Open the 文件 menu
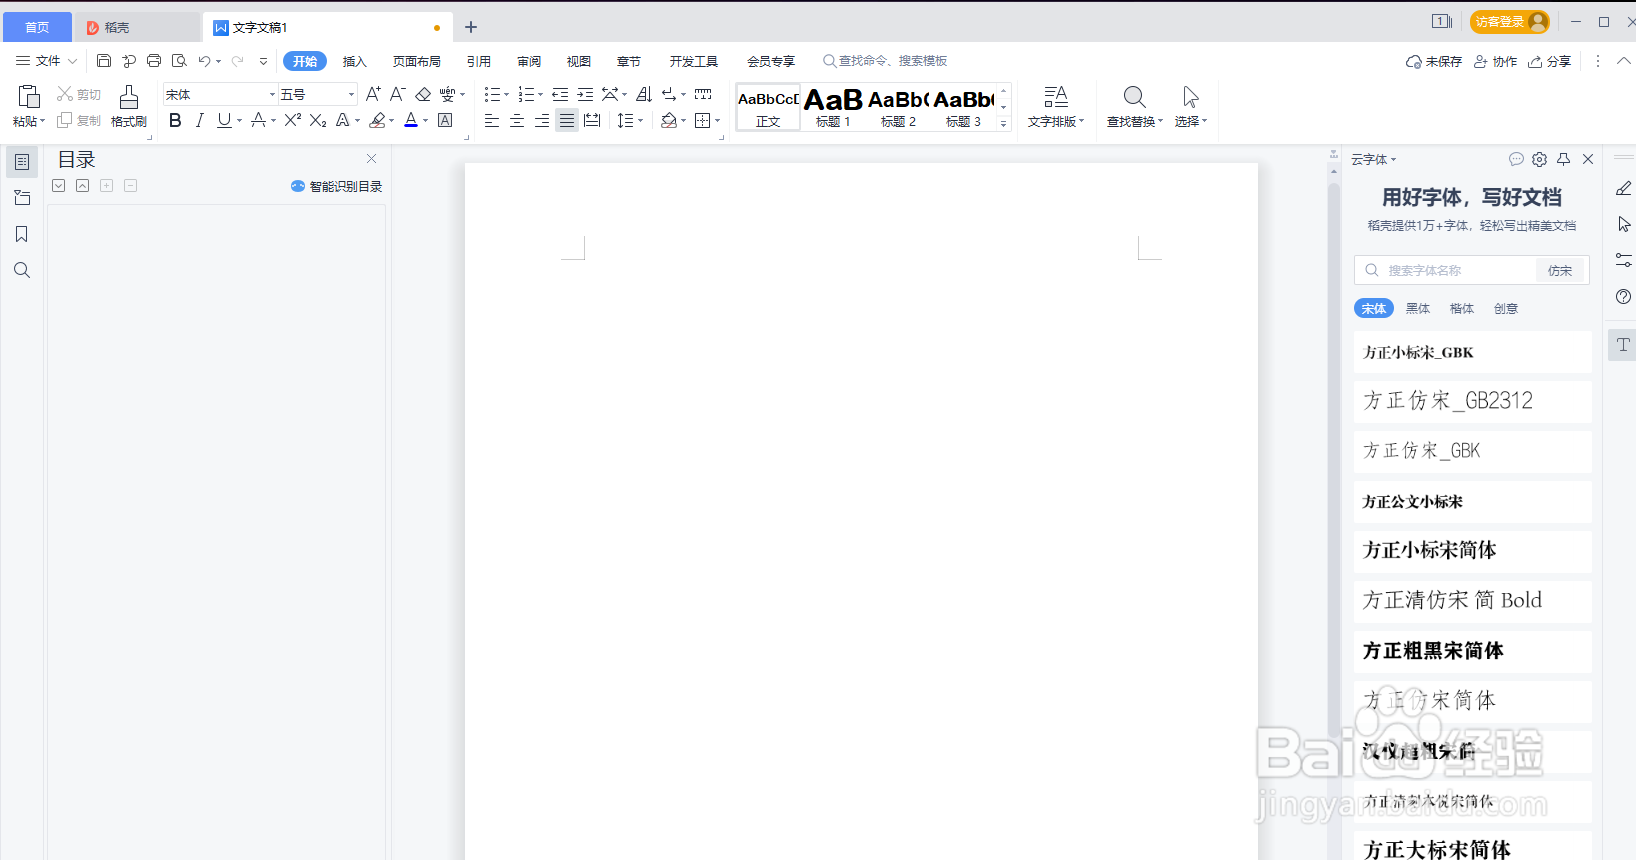 point(46,61)
